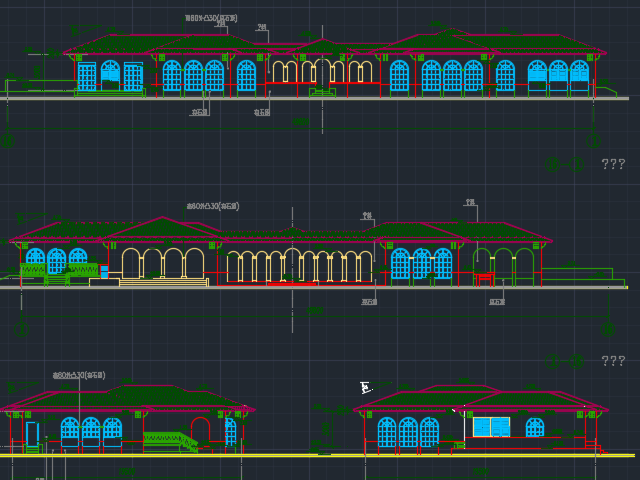Select the grid bubble beside the top "???" label
640x480 pixels.
point(576,164)
